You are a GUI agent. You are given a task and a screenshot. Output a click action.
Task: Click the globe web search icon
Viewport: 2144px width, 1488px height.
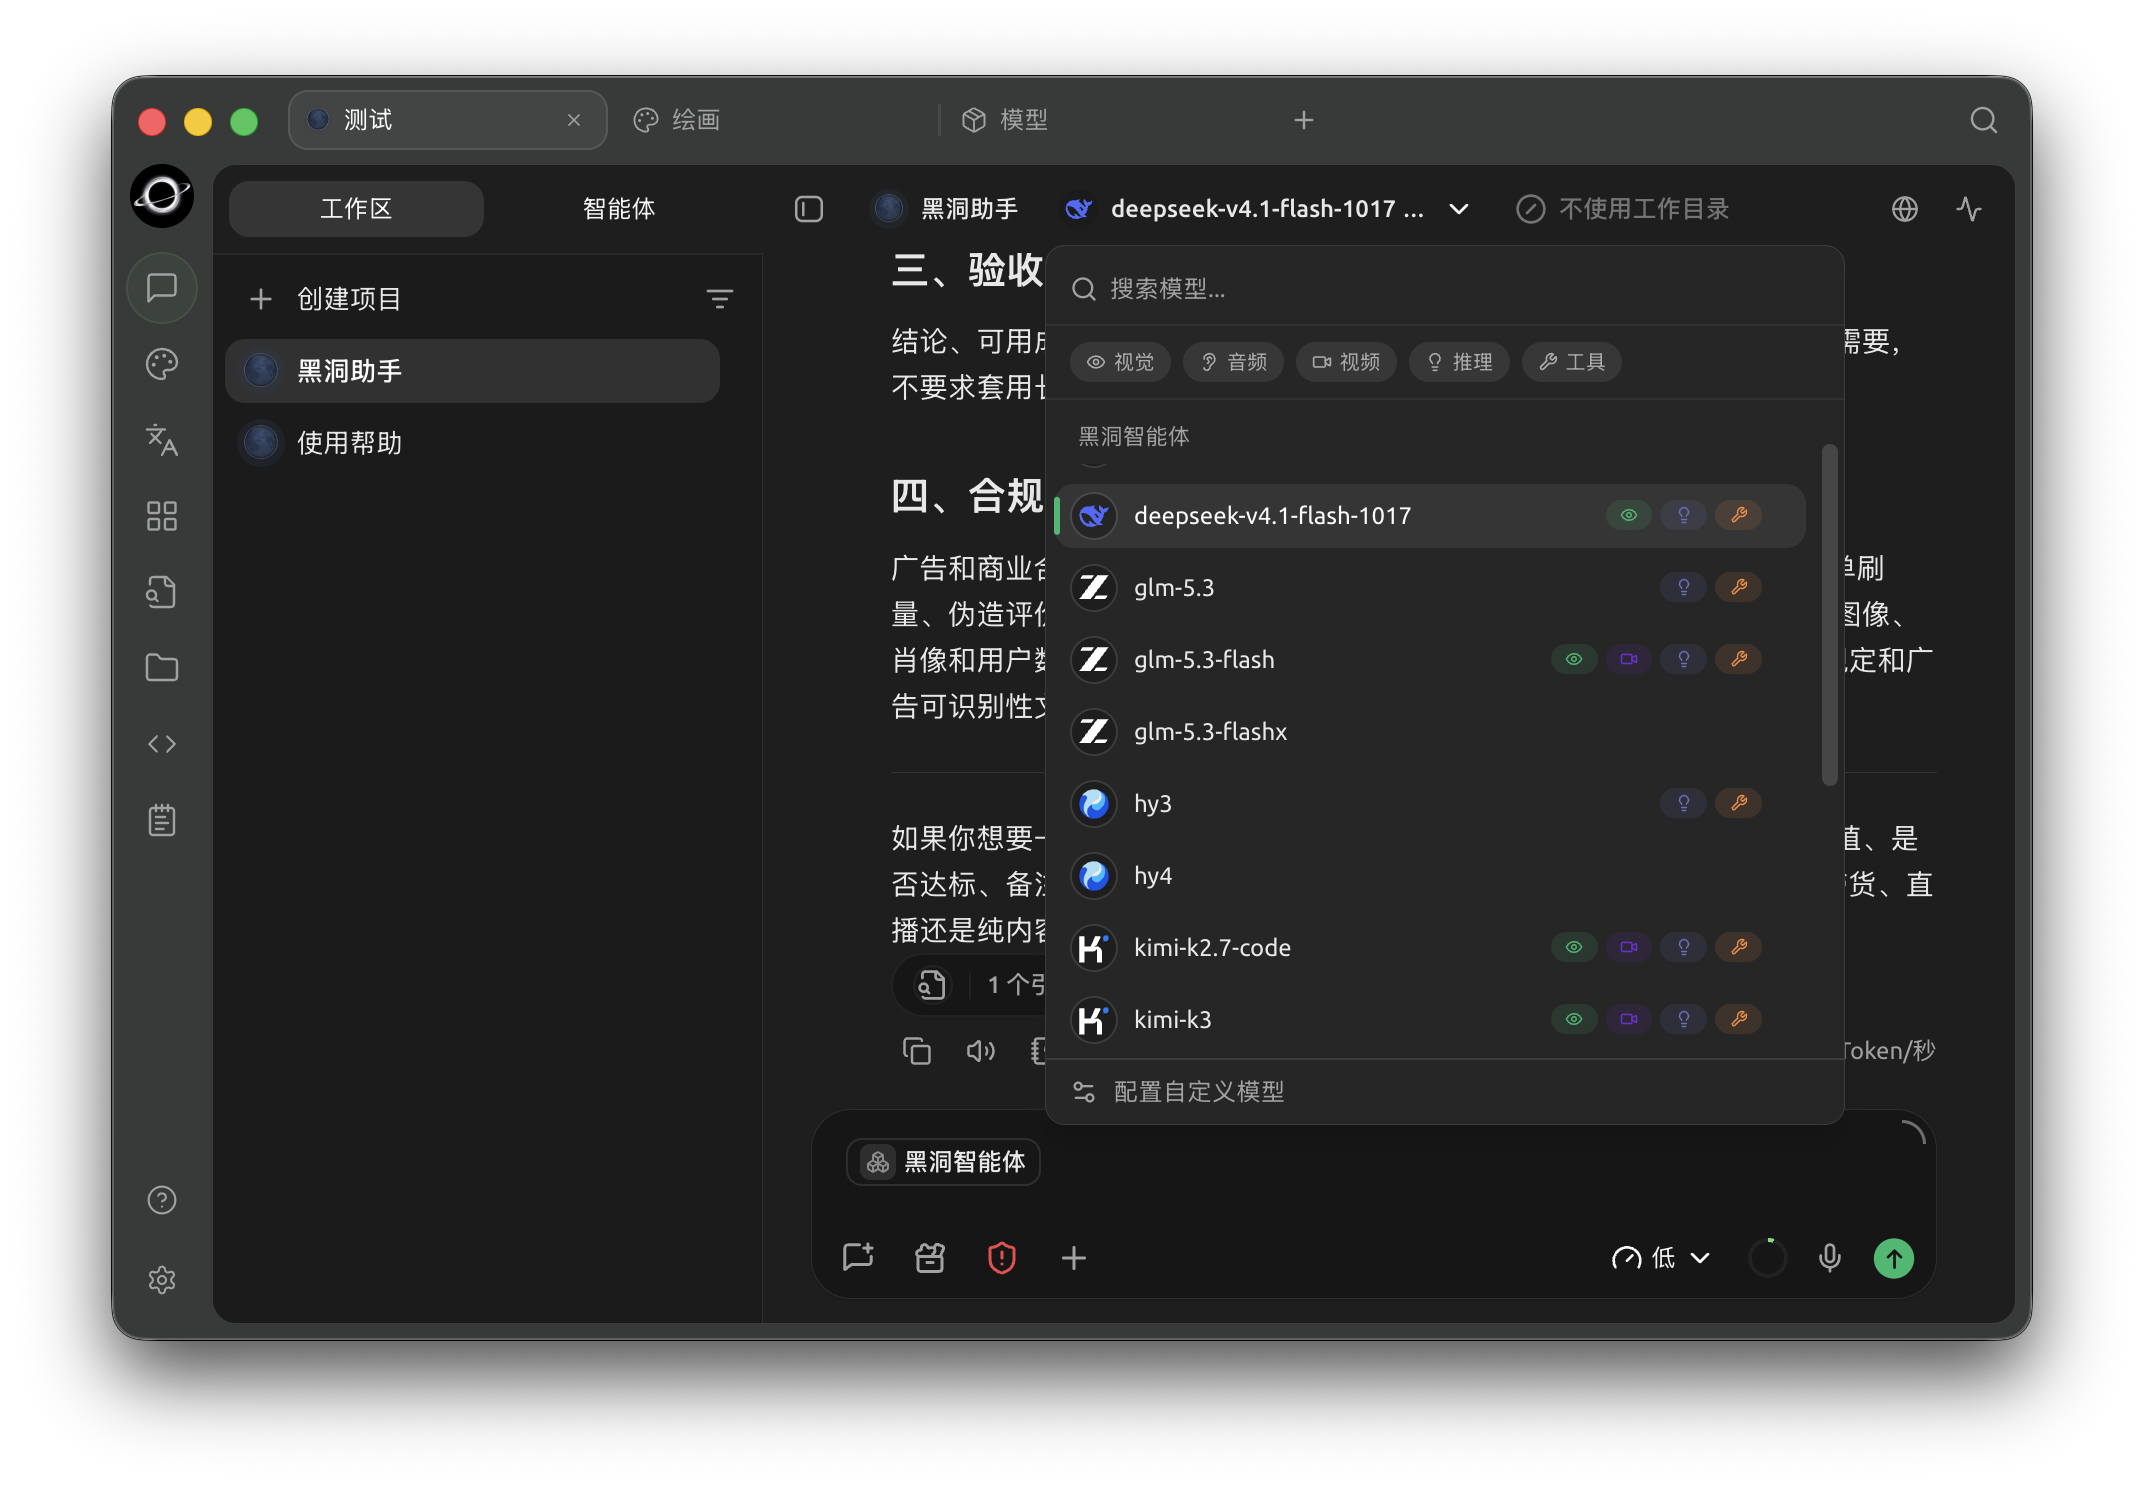(1905, 209)
